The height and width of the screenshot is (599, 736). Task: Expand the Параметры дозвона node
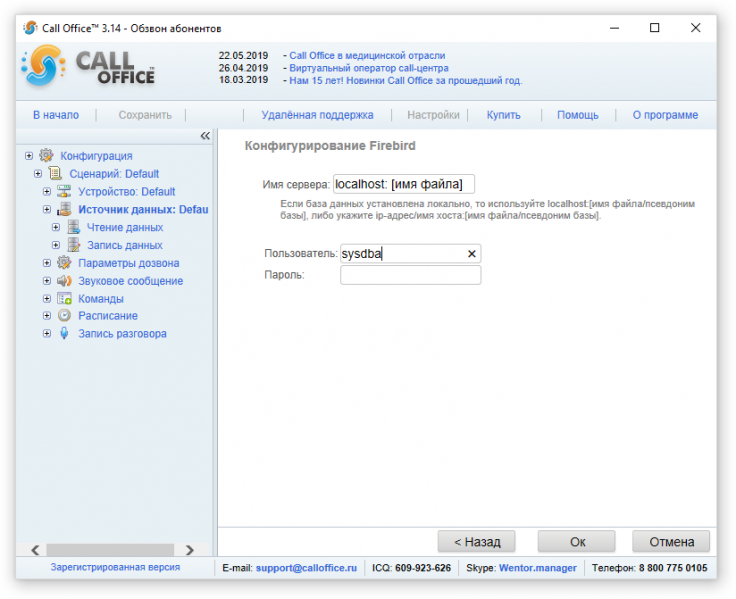tap(46, 263)
